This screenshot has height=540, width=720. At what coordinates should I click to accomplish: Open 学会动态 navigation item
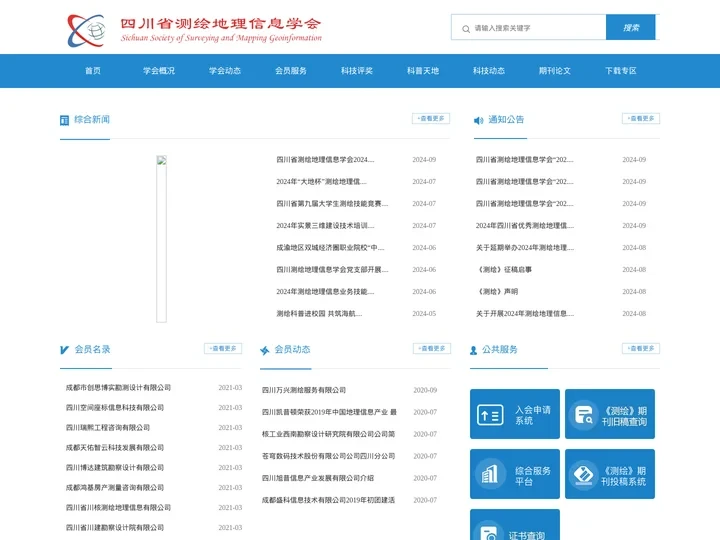225,71
